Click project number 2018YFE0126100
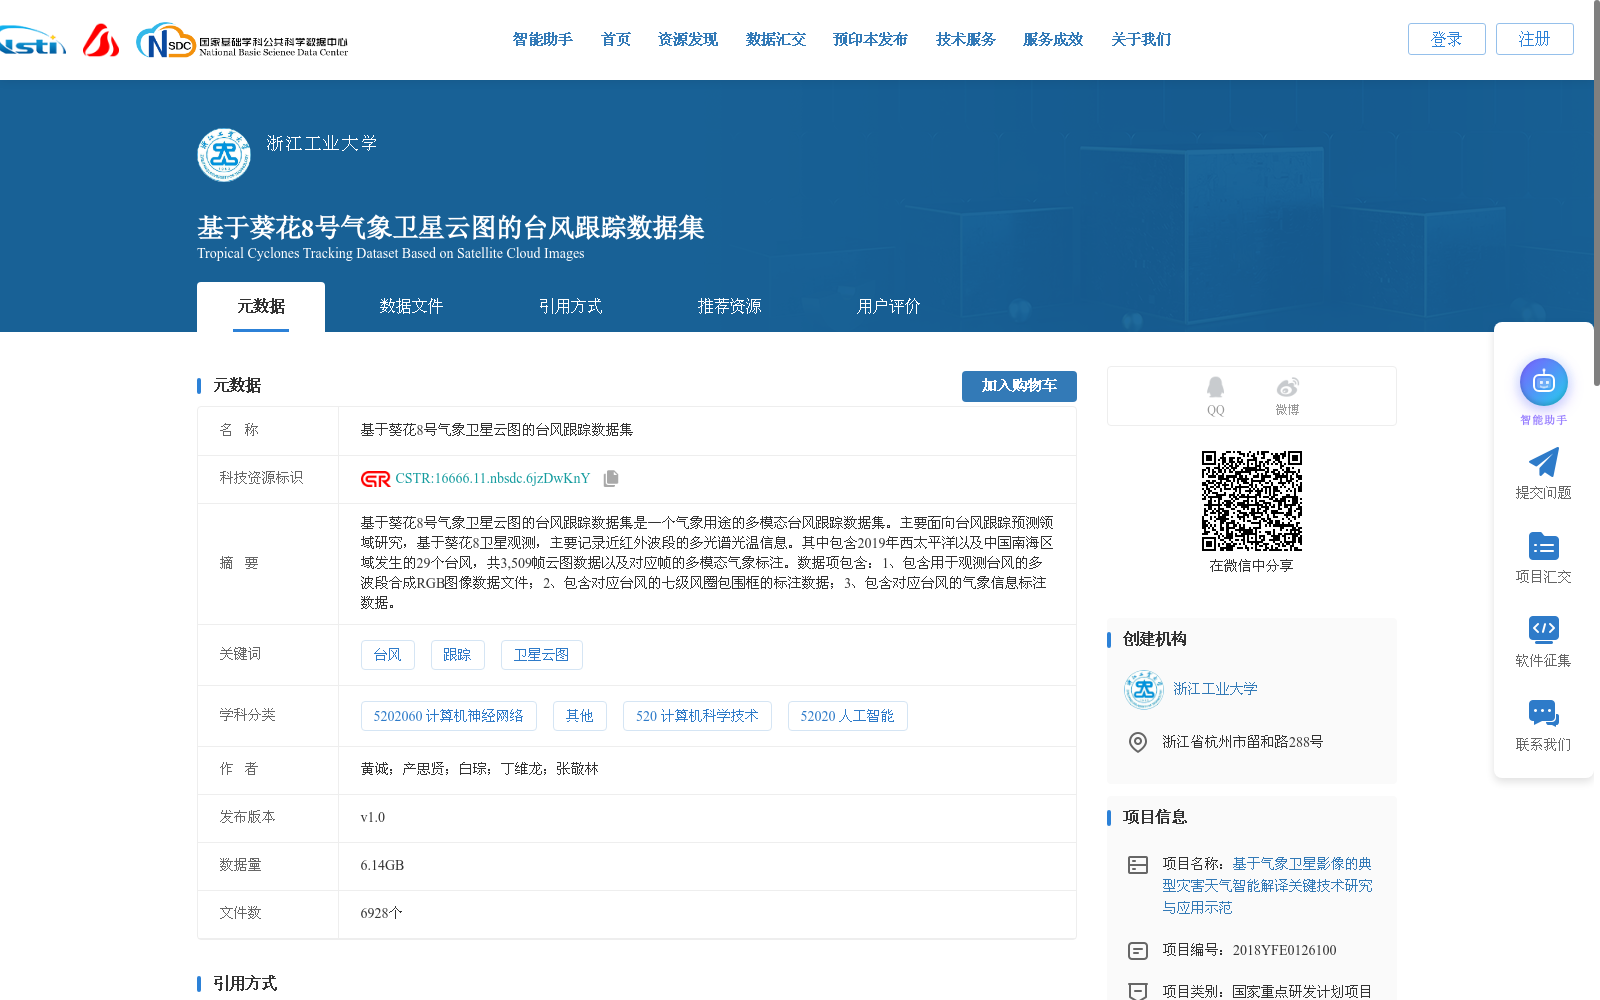 click(x=1284, y=951)
